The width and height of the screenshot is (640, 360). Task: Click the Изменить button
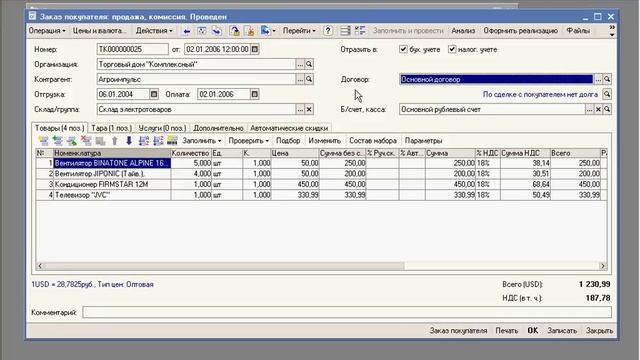324,141
